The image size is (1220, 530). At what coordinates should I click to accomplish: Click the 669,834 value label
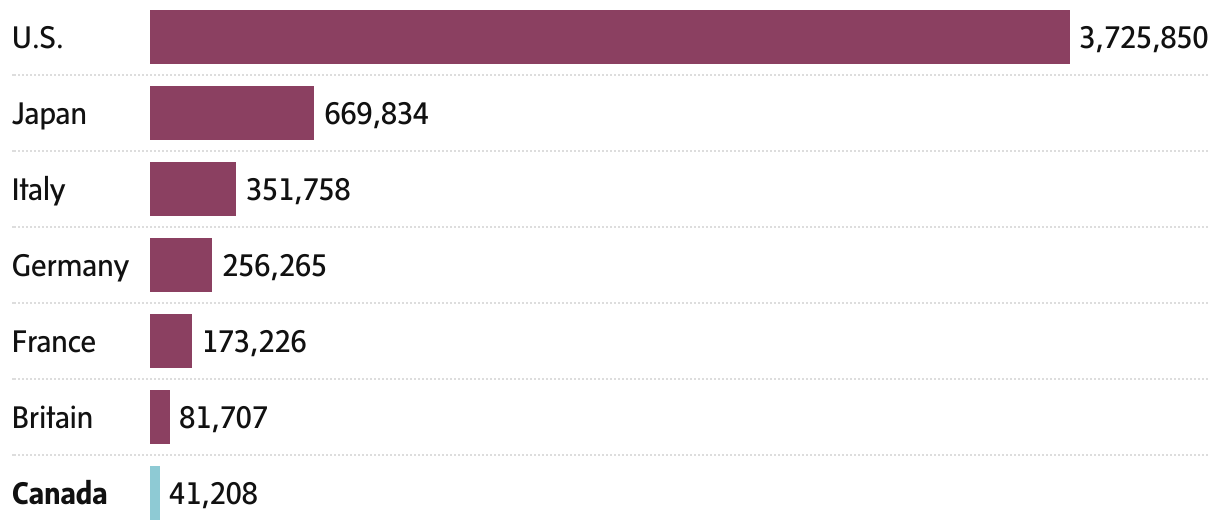point(376,114)
